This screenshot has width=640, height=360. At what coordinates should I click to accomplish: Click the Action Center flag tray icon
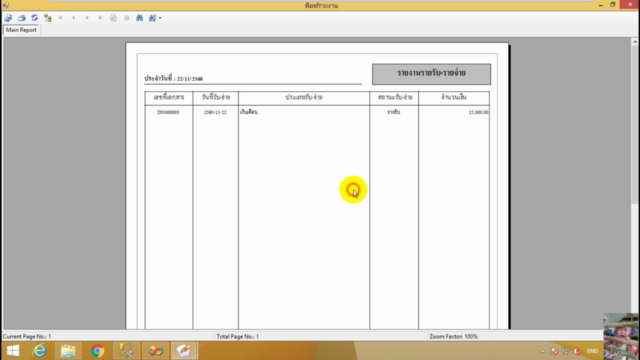click(554, 351)
